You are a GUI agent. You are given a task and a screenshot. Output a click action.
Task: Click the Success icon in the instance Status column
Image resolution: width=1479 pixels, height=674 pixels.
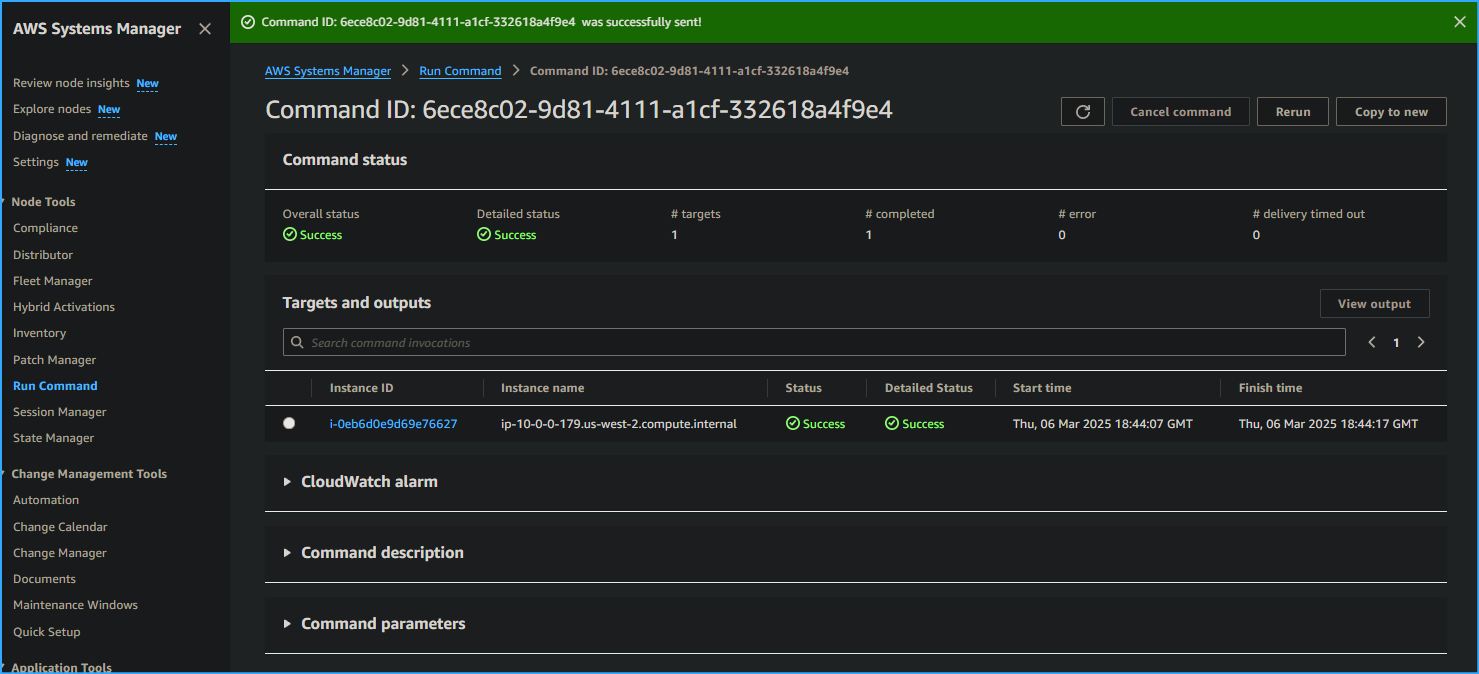pyautogui.click(x=791, y=423)
